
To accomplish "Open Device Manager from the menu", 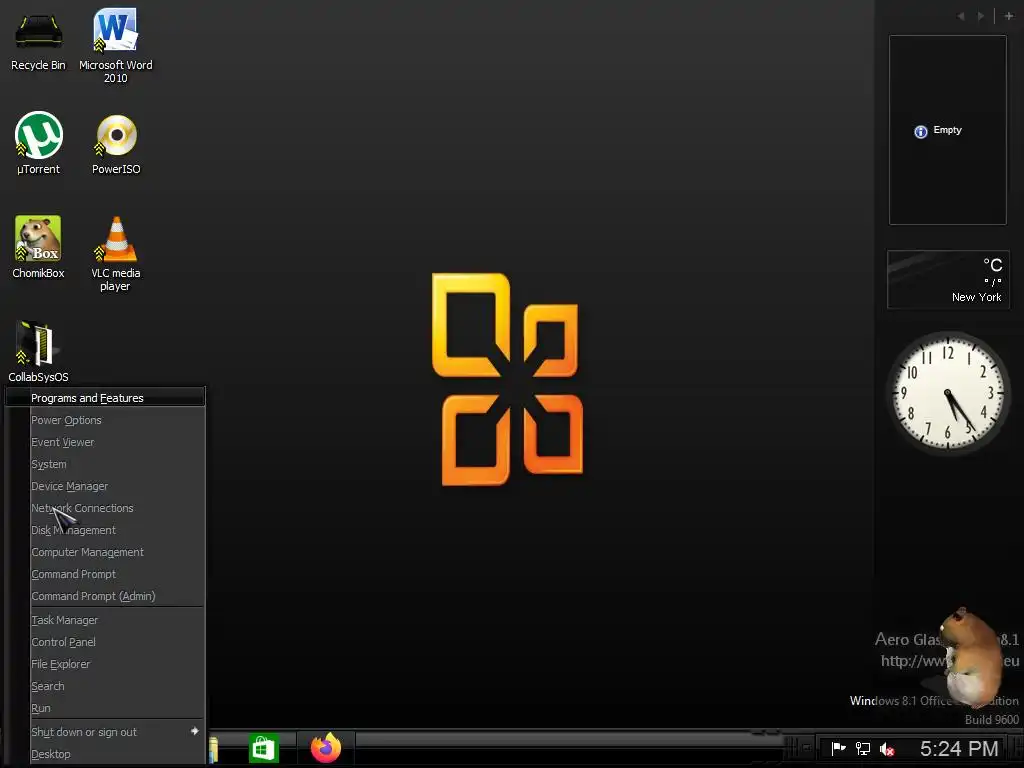I will click(x=105, y=486).
